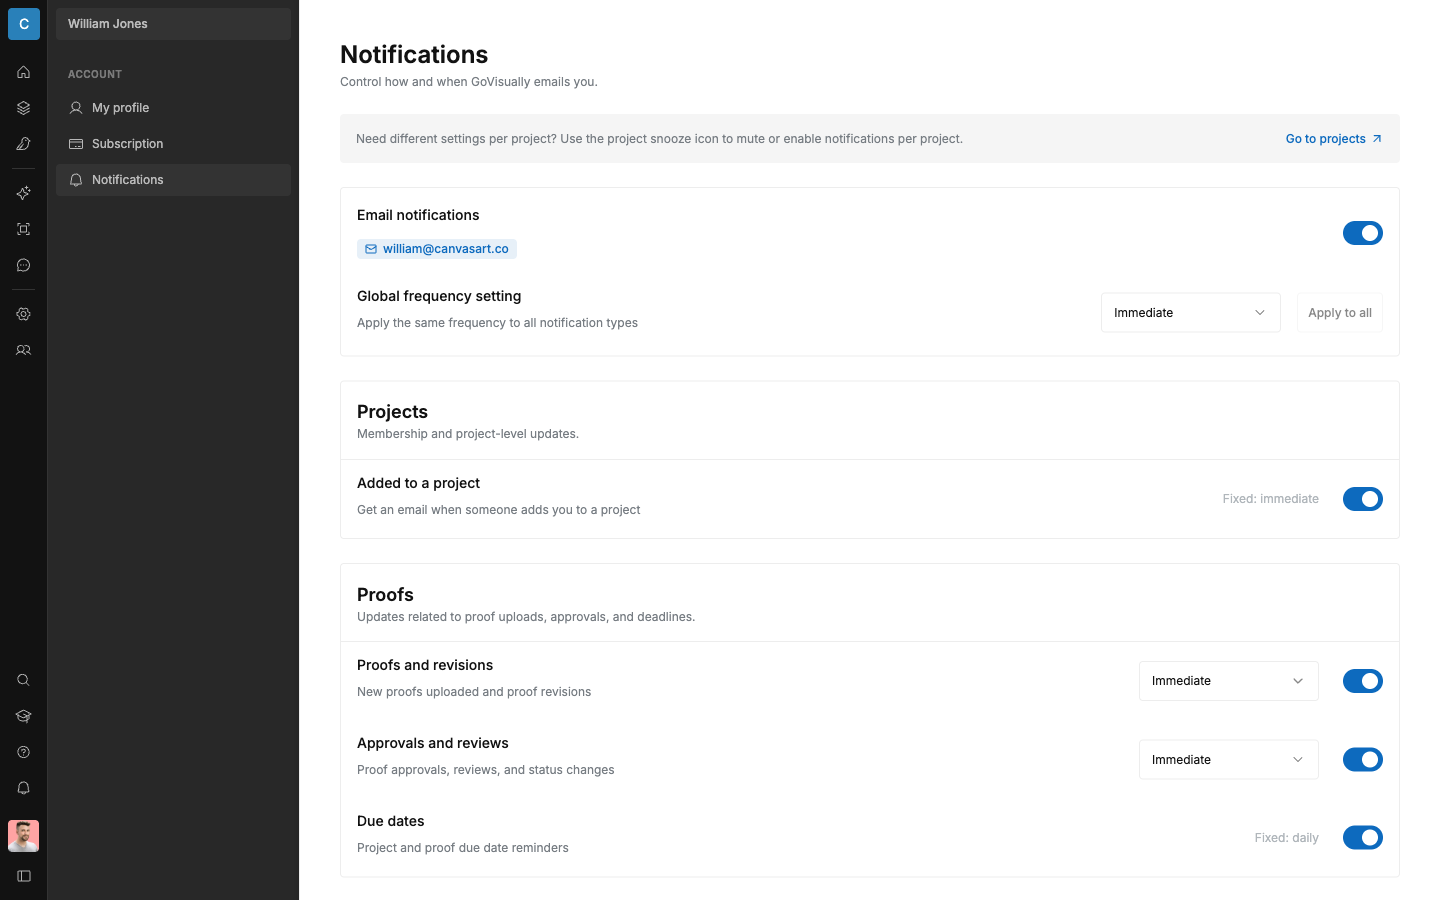Click the Notifications page heading
Screen dimensions: 1440x900
pos(414,54)
